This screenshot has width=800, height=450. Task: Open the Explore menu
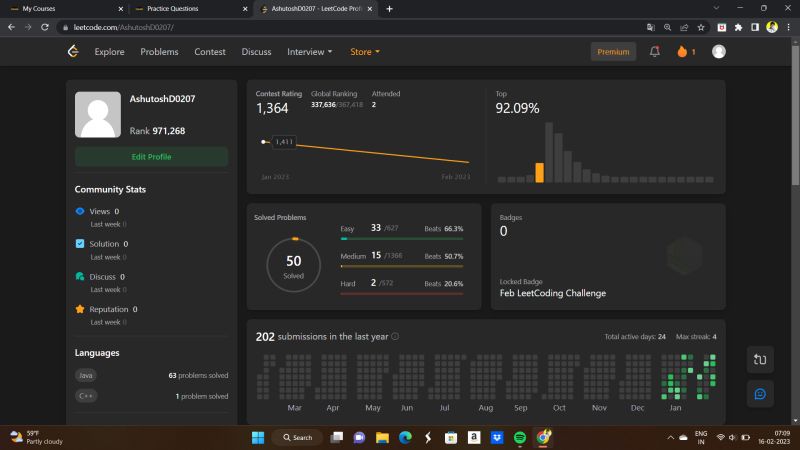pos(109,52)
